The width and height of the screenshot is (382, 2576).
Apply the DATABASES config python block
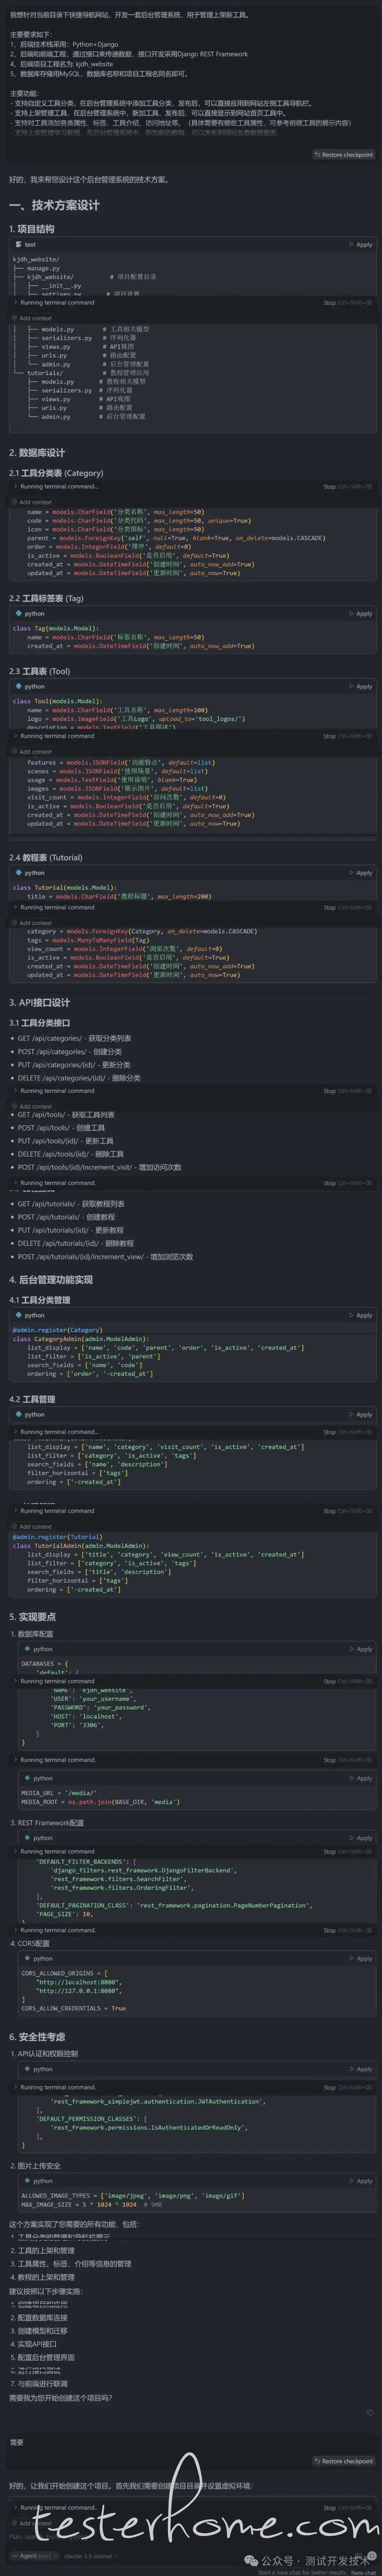pos(361,1649)
